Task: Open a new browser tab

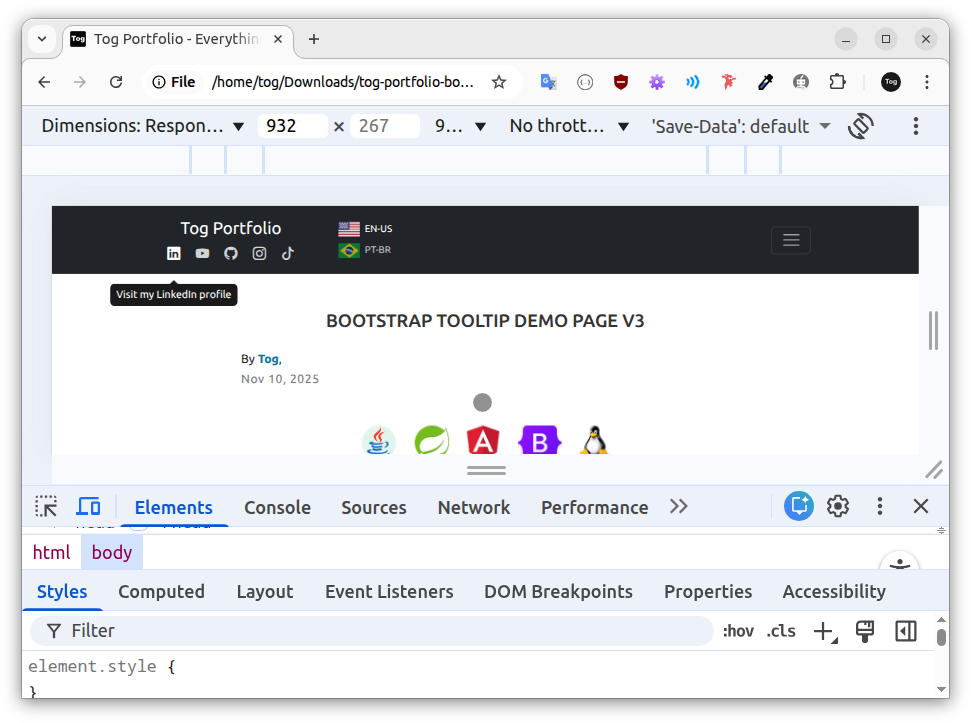Action: (x=314, y=39)
